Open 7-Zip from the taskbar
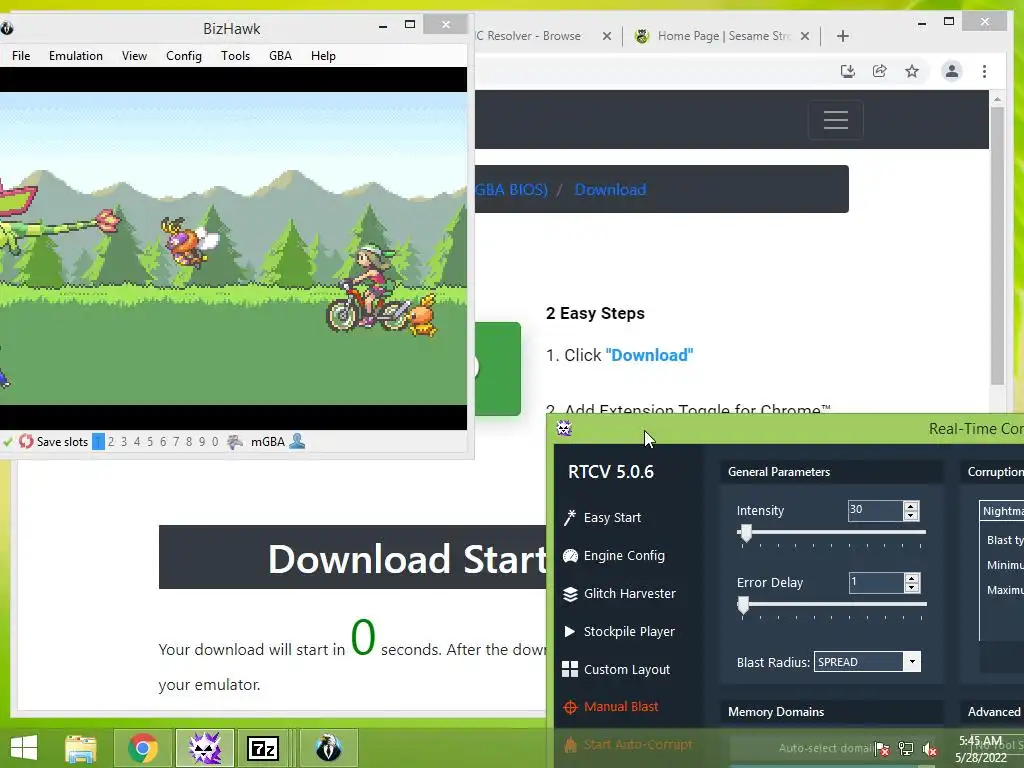This screenshot has height=768, width=1024. pyautogui.click(x=263, y=748)
